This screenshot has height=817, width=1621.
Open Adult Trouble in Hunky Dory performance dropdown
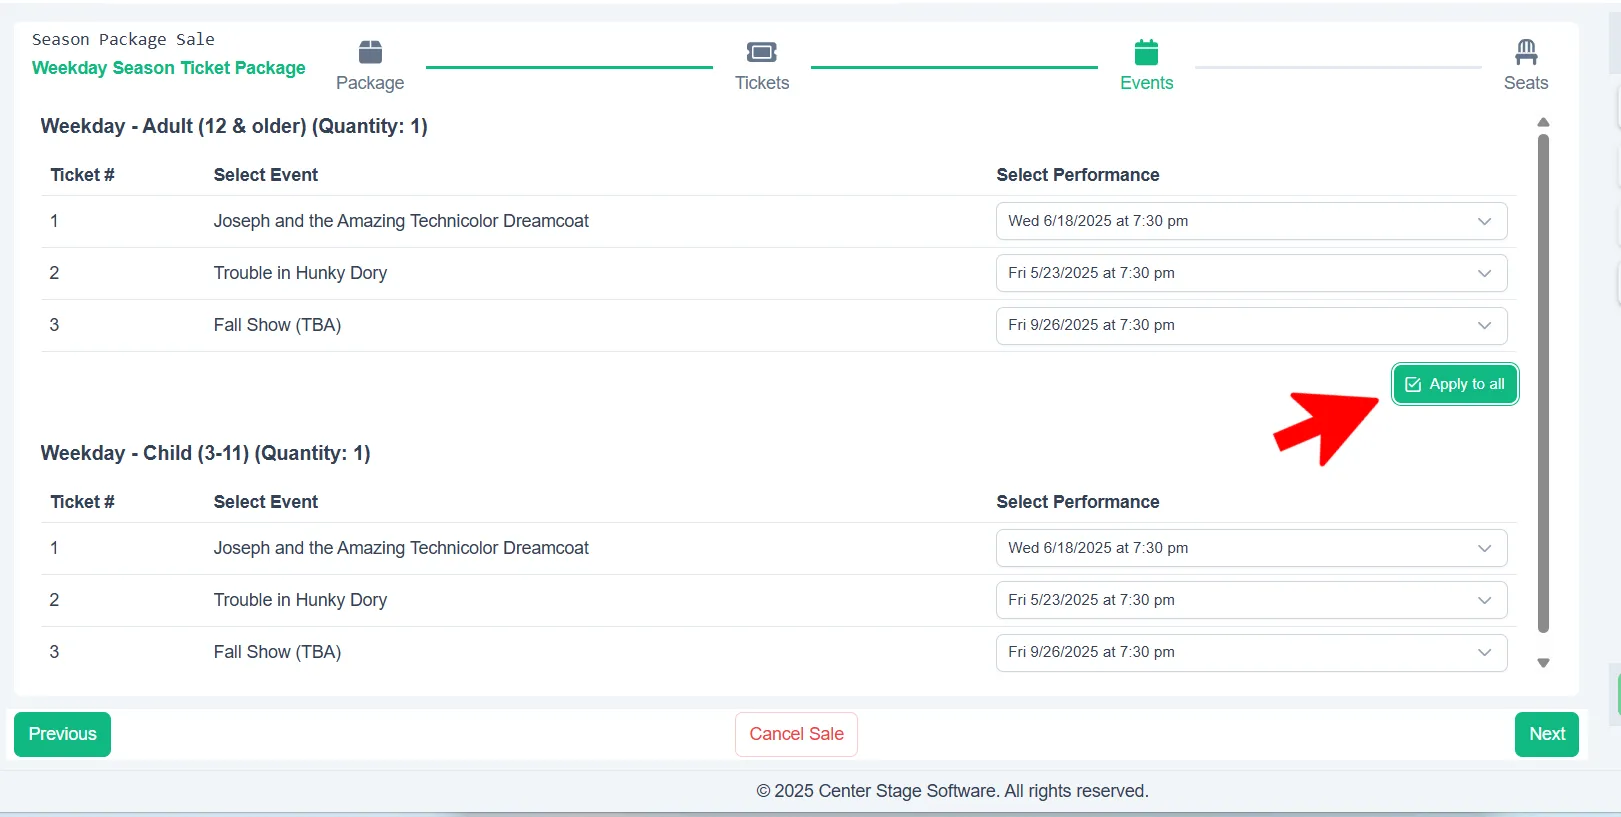point(1251,273)
